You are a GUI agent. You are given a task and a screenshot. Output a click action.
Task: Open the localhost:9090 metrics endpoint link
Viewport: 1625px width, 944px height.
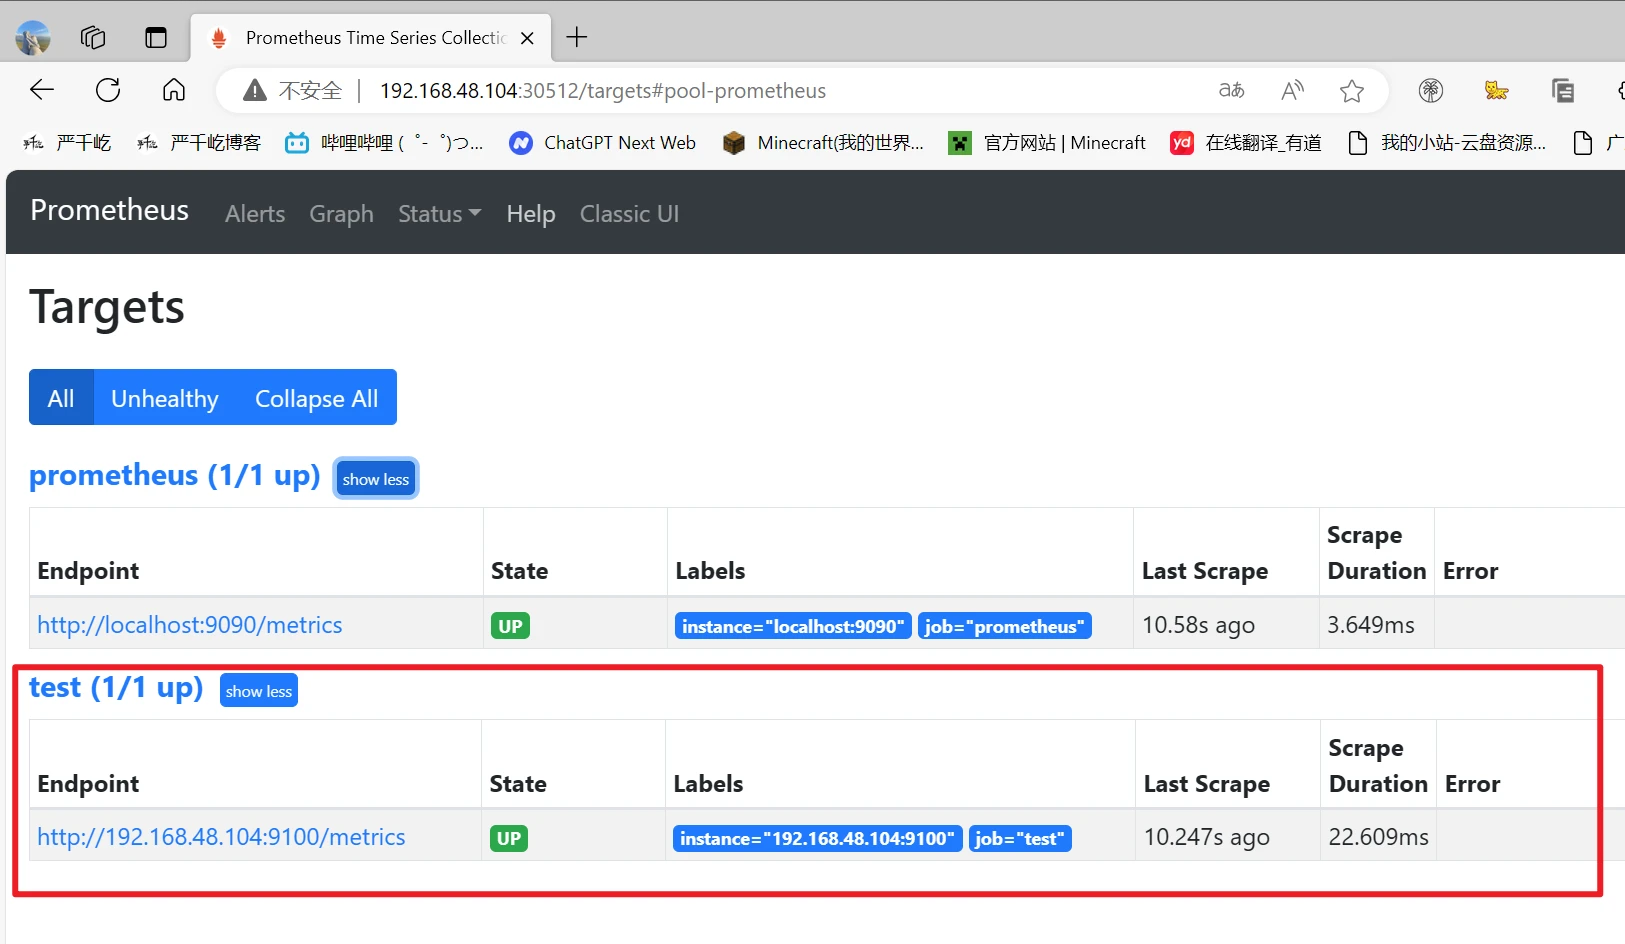(x=190, y=625)
